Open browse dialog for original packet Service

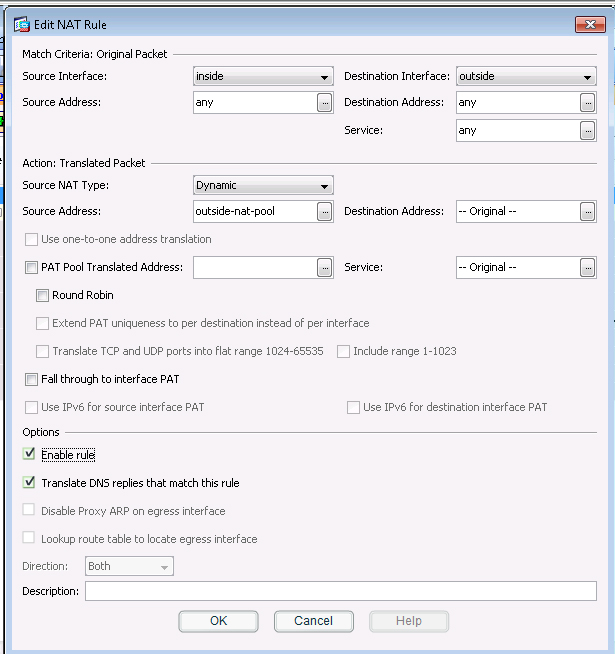[587, 130]
